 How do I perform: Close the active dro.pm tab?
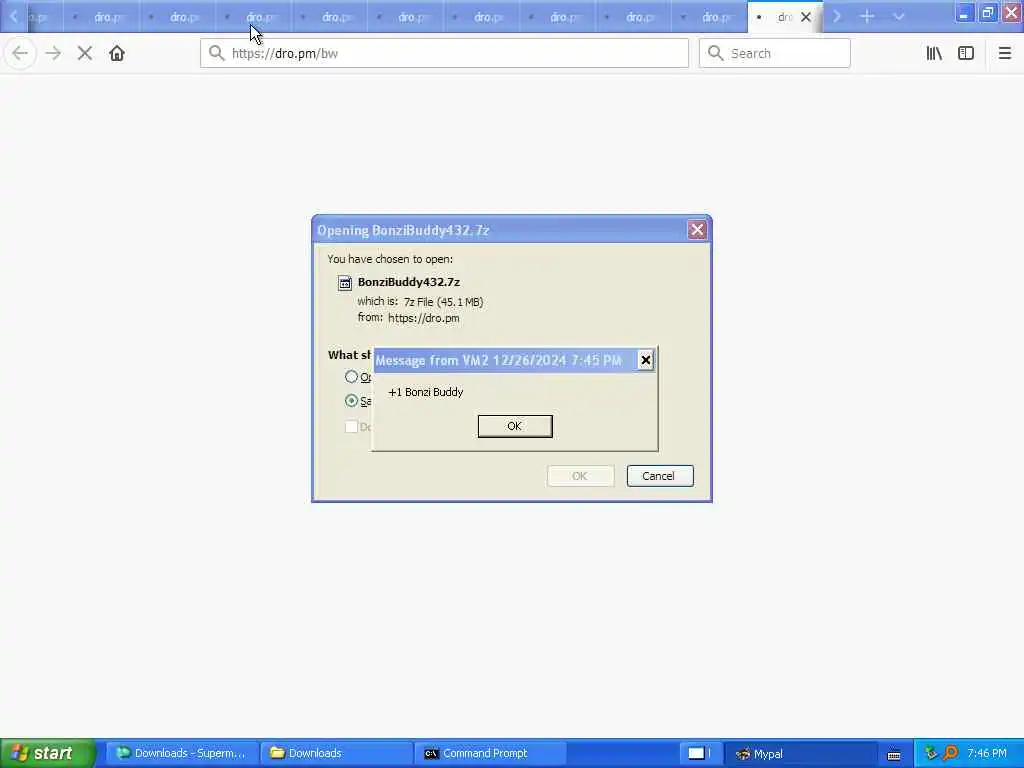[x=806, y=17]
